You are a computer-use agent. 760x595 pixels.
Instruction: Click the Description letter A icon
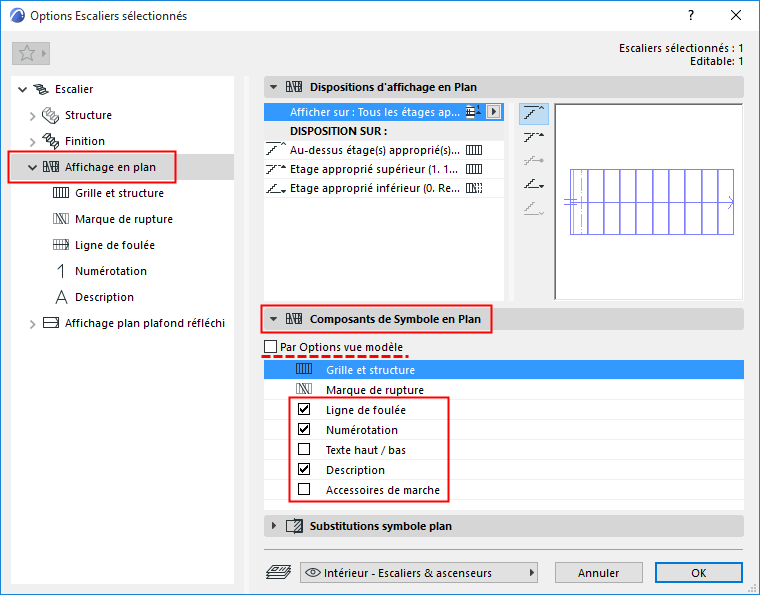click(61, 297)
